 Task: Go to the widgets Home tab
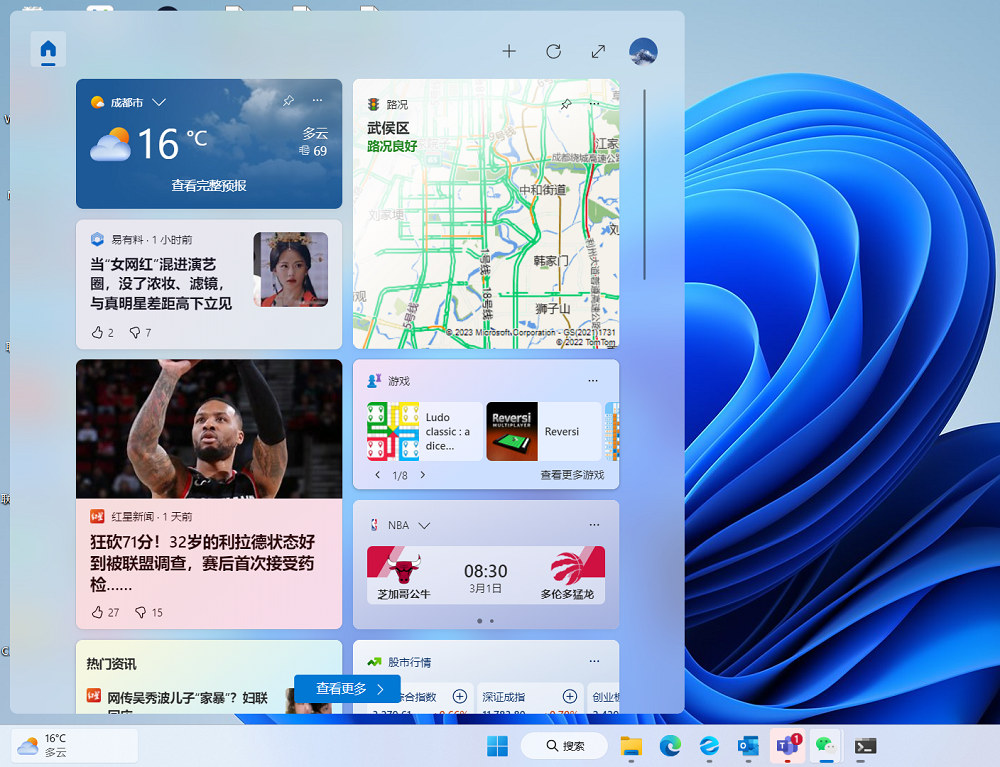click(48, 49)
